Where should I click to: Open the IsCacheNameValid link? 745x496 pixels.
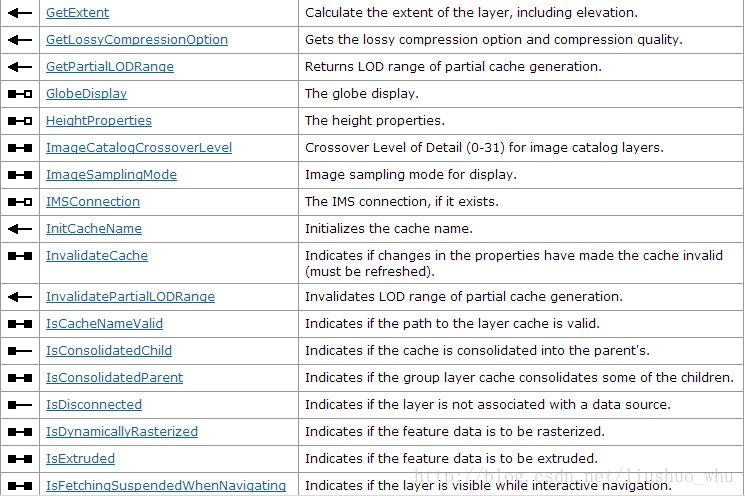(104, 324)
